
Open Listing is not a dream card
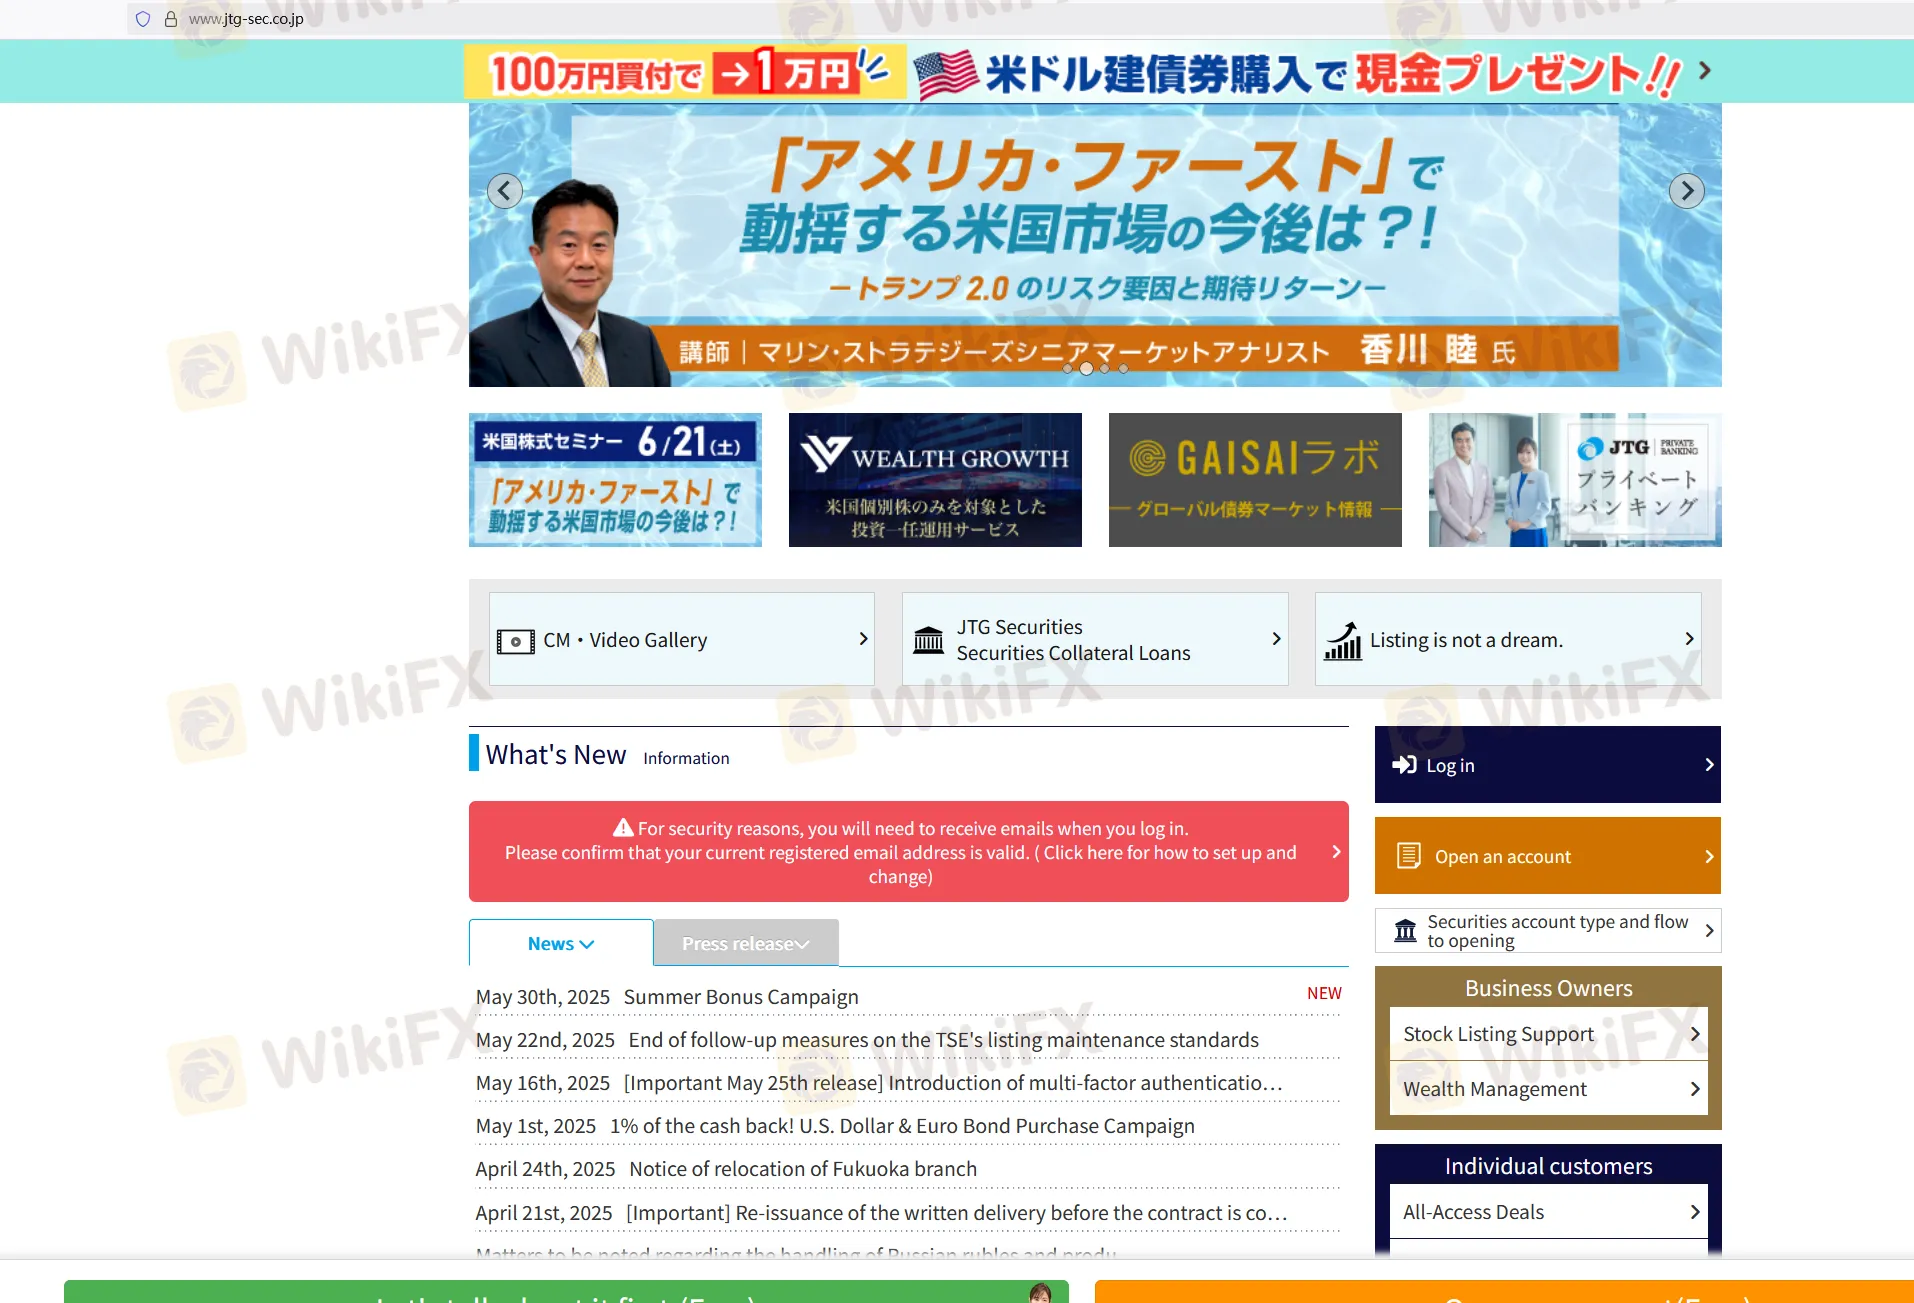tap(1508, 639)
